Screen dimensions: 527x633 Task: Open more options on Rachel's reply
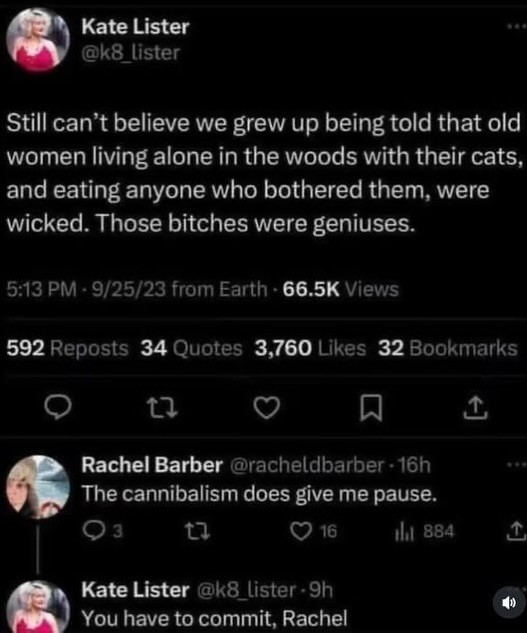point(517,465)
